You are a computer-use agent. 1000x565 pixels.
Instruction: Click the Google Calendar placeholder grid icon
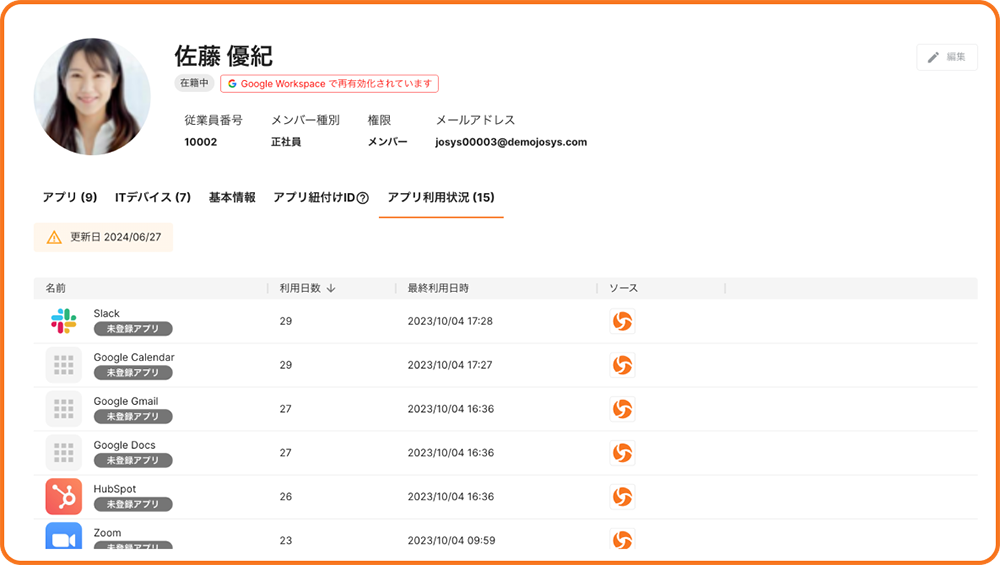click(64, 365)
